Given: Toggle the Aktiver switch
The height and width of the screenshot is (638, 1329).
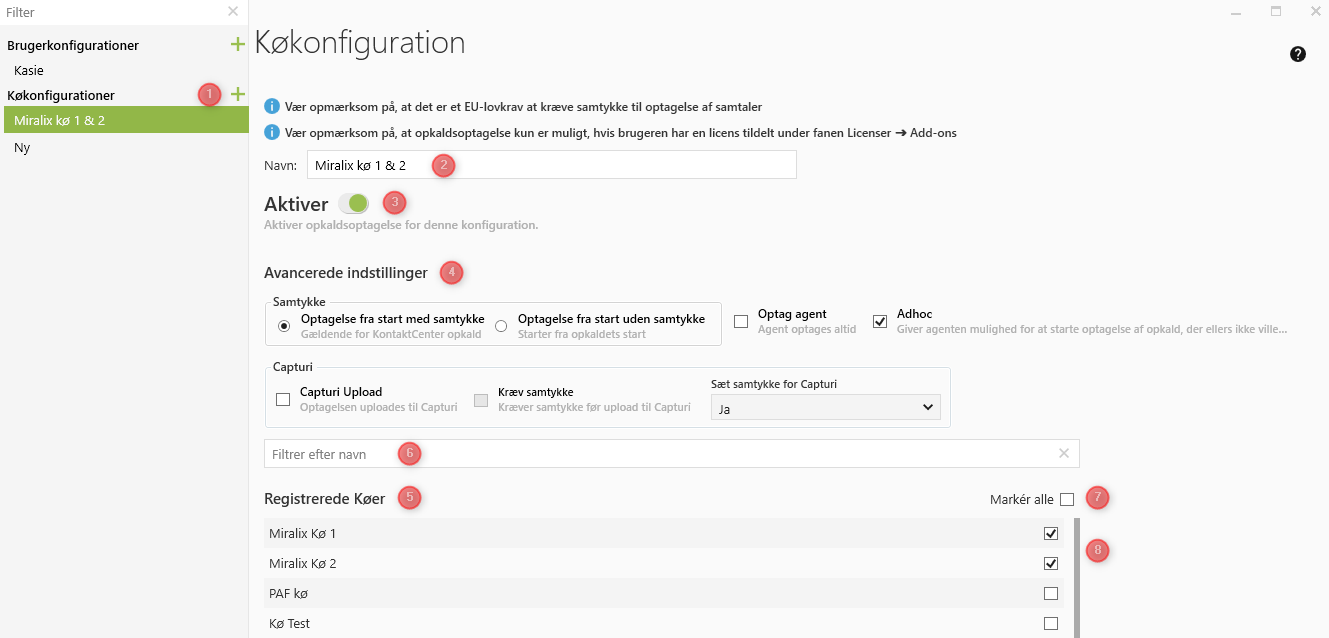Looking at the screenshot, I should pos(354,204).
